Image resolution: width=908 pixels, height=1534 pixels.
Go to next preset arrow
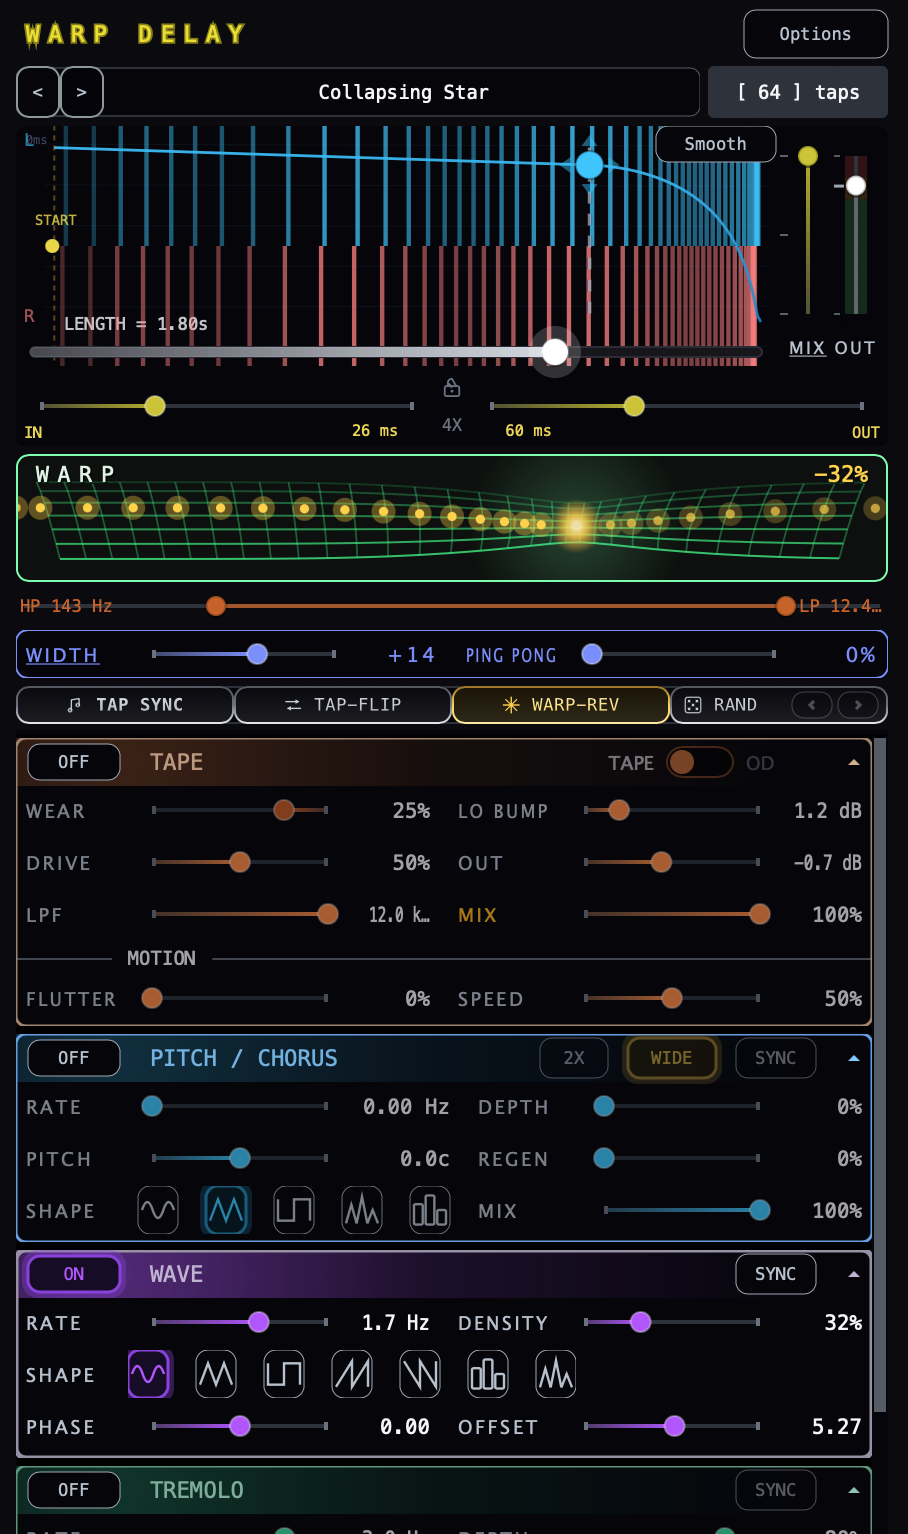82,92
